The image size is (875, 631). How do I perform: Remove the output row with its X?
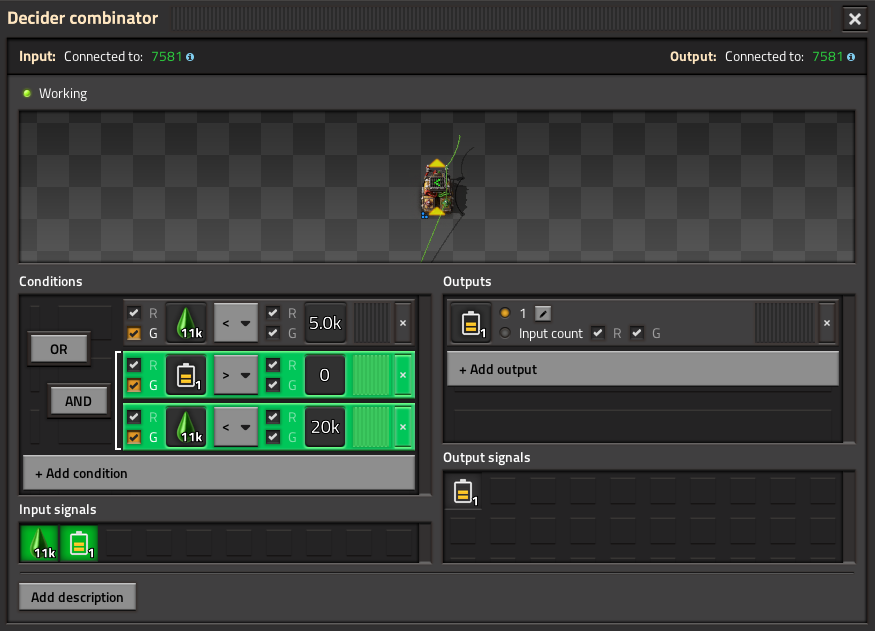click(827, 323)
